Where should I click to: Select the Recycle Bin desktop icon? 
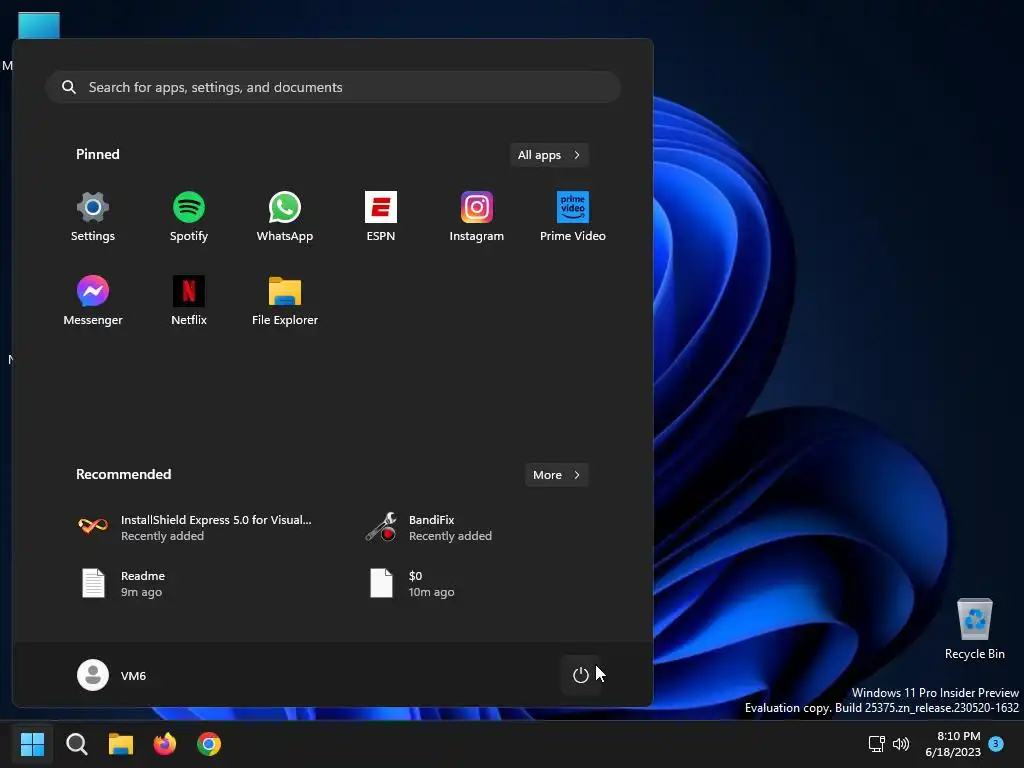click(x=974, y=629)
